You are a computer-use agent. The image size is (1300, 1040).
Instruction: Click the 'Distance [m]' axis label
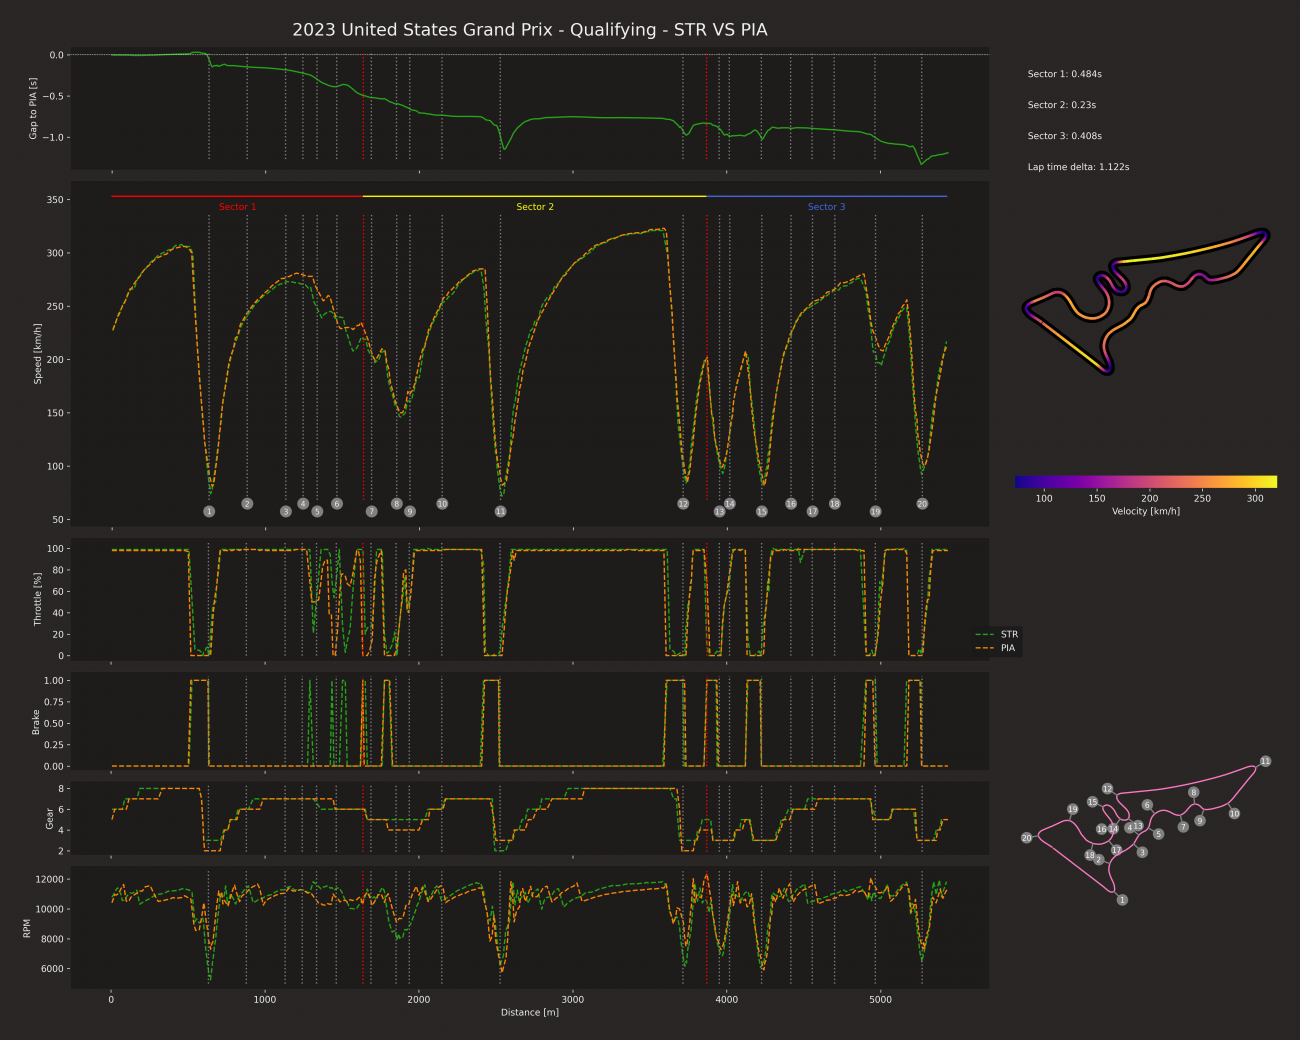pyautogui.click(x=530, y=1012)
